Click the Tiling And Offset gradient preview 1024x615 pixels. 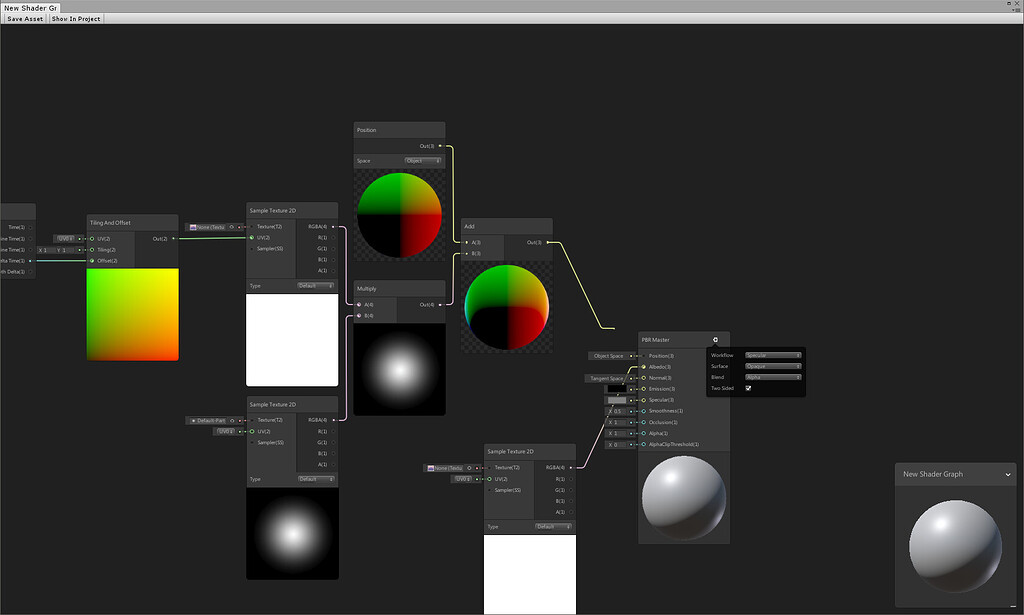133,314
